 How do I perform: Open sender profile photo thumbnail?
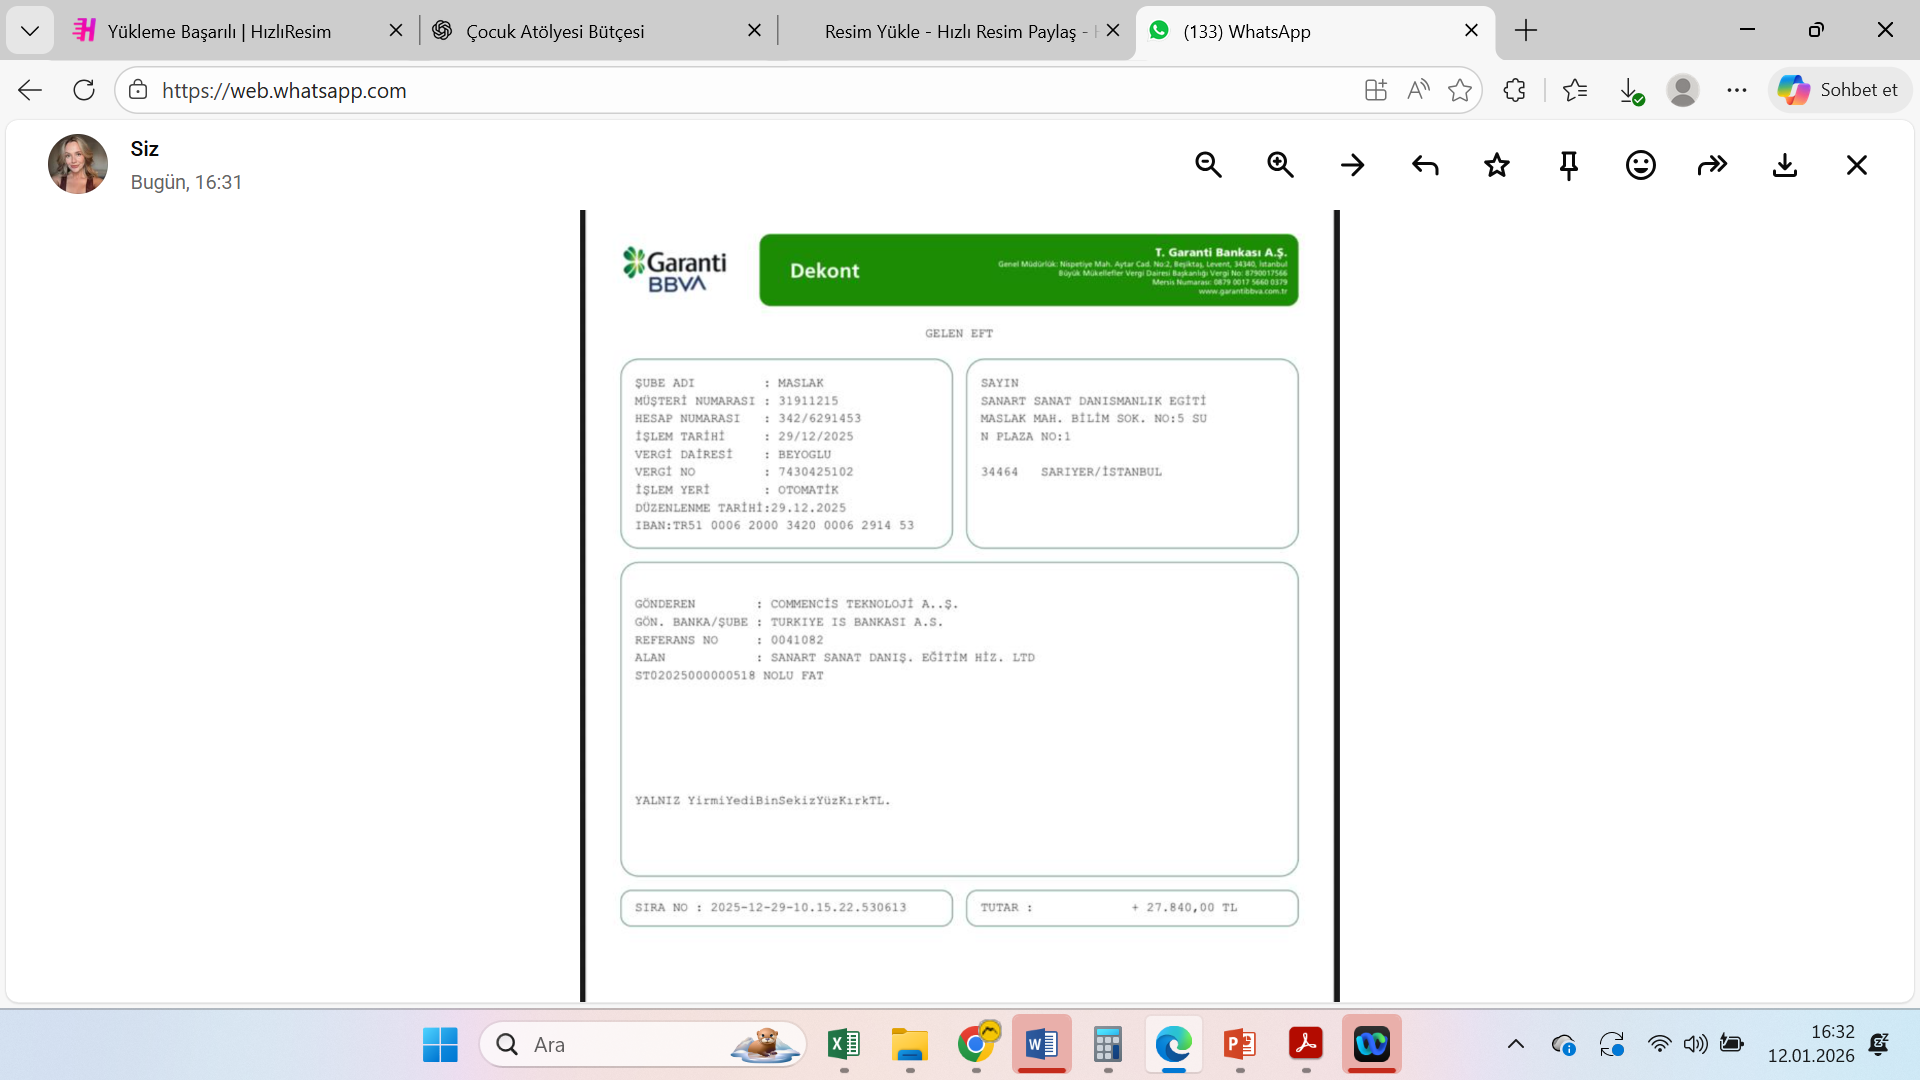78,164
